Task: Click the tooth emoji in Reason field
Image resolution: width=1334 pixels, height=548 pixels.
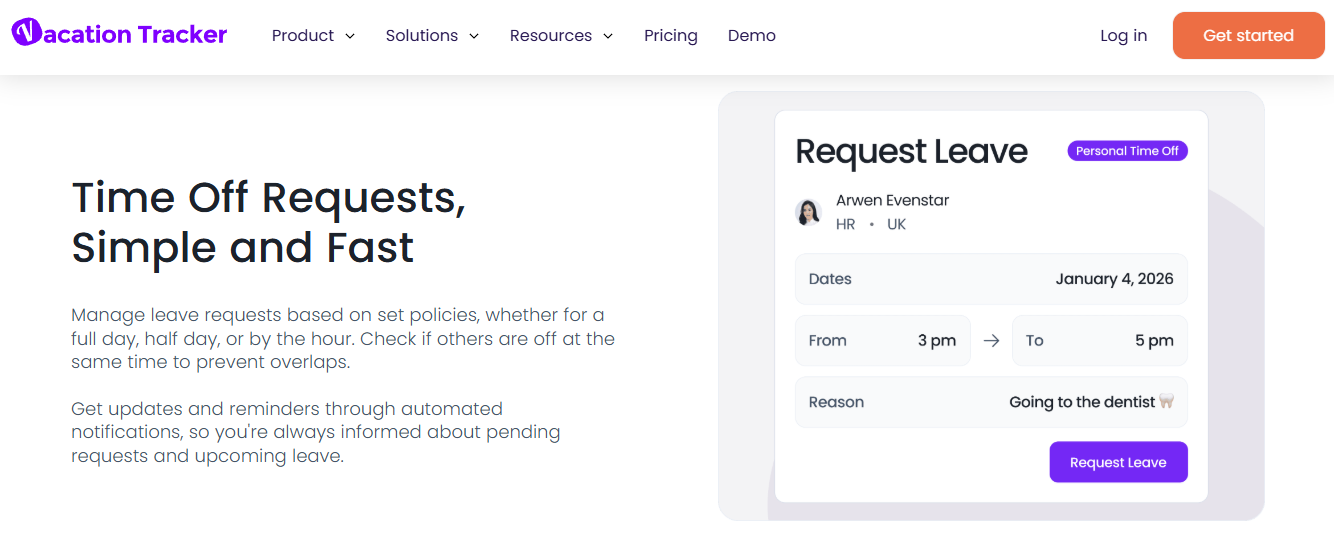Action: click(x=1166, y=402)
